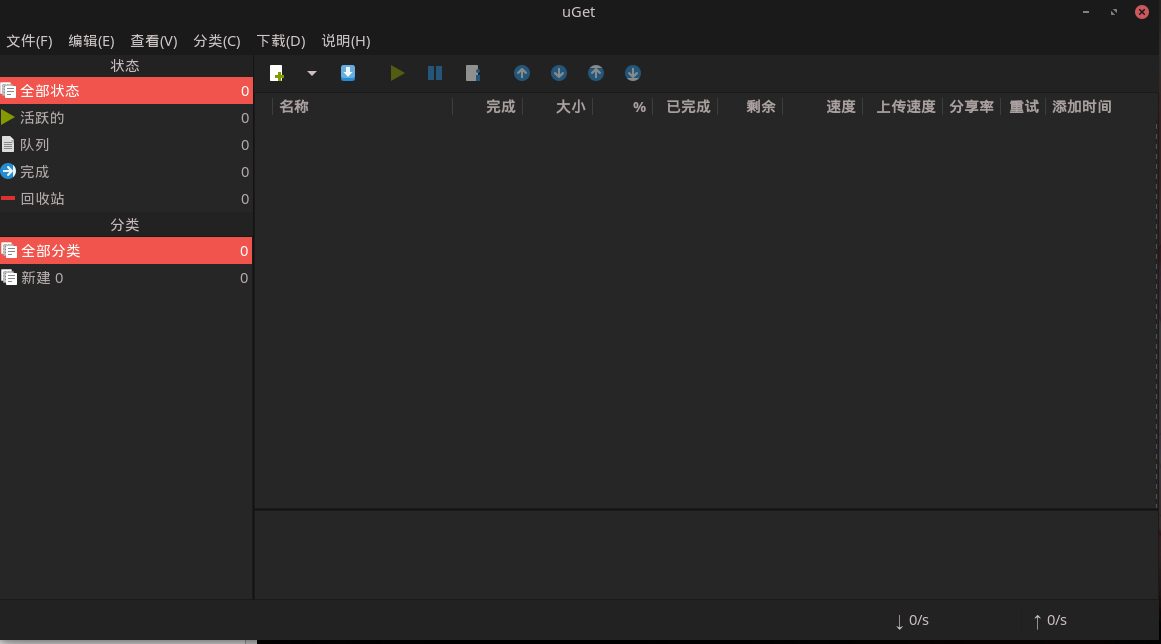Click the move up arrow icon

tap(522, 73)
